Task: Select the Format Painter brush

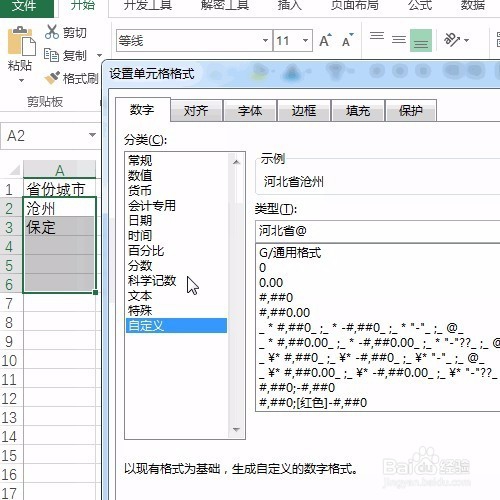Action: [52, 78]
